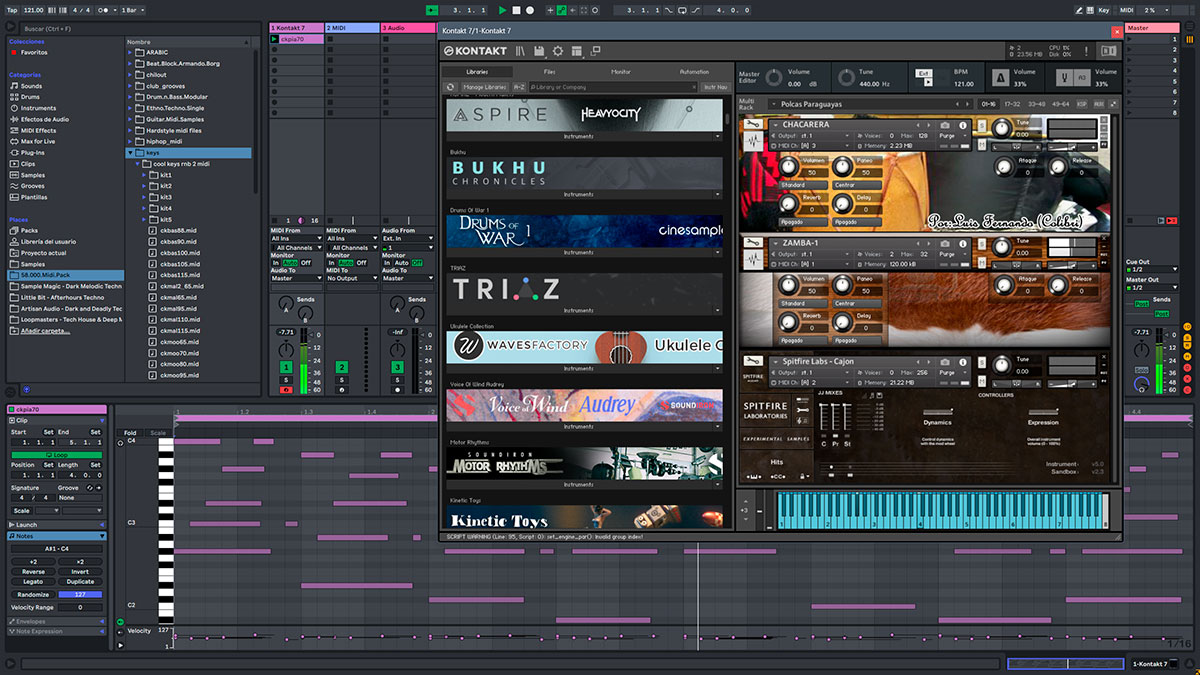Click the 121.00 tempo field
The height and width of the screenshot is (675, 1200).
tap(34, 9)
